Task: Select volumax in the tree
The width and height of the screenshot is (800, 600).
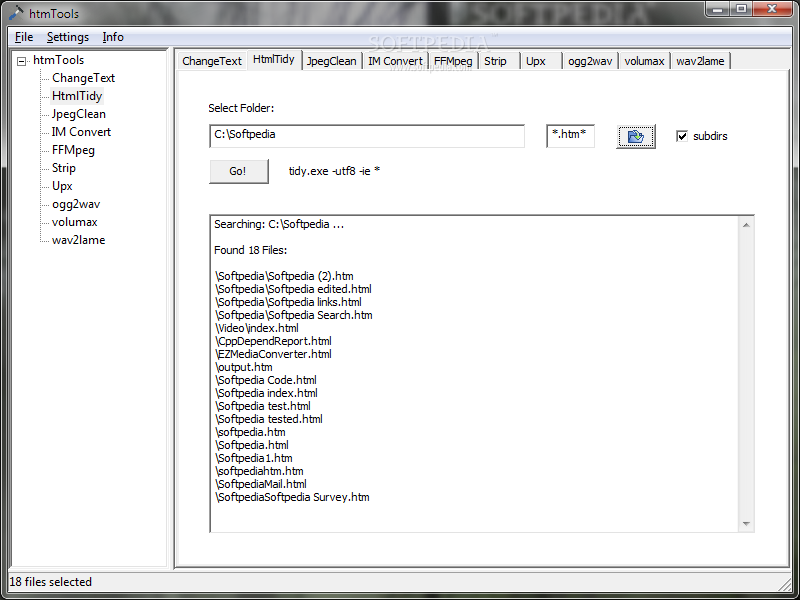Action: point(74,222)
